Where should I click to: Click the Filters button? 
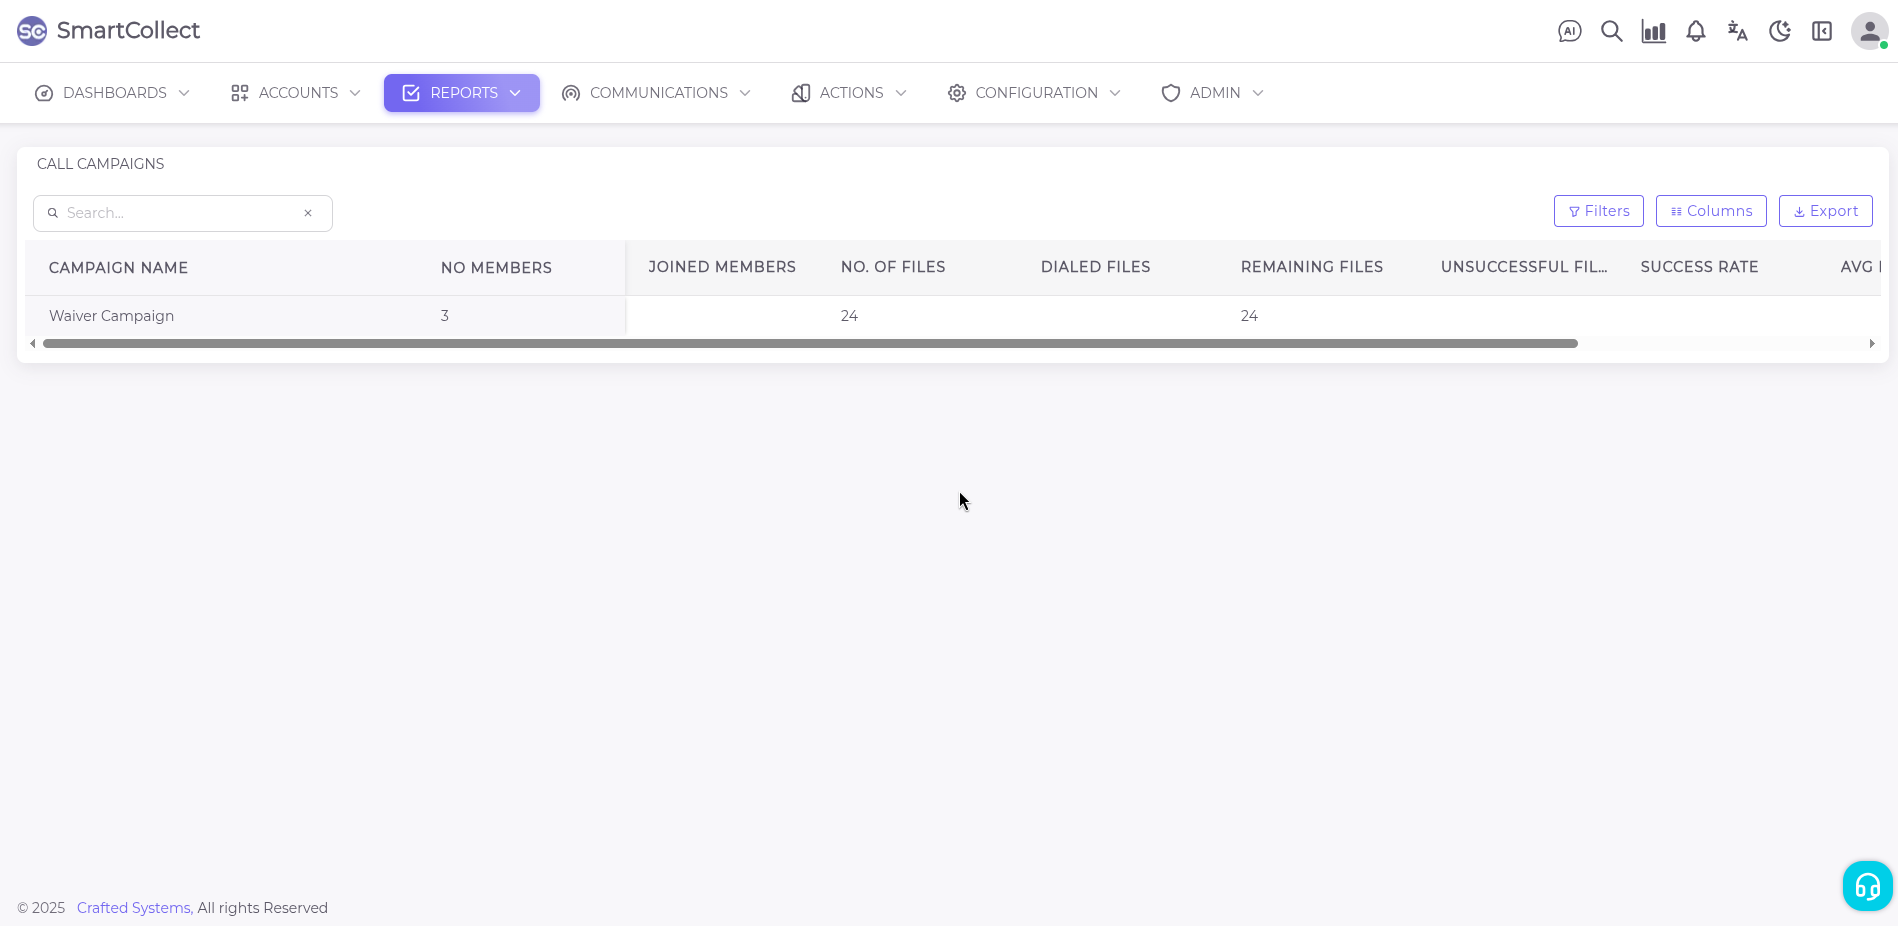click(x=1598, y=211)
